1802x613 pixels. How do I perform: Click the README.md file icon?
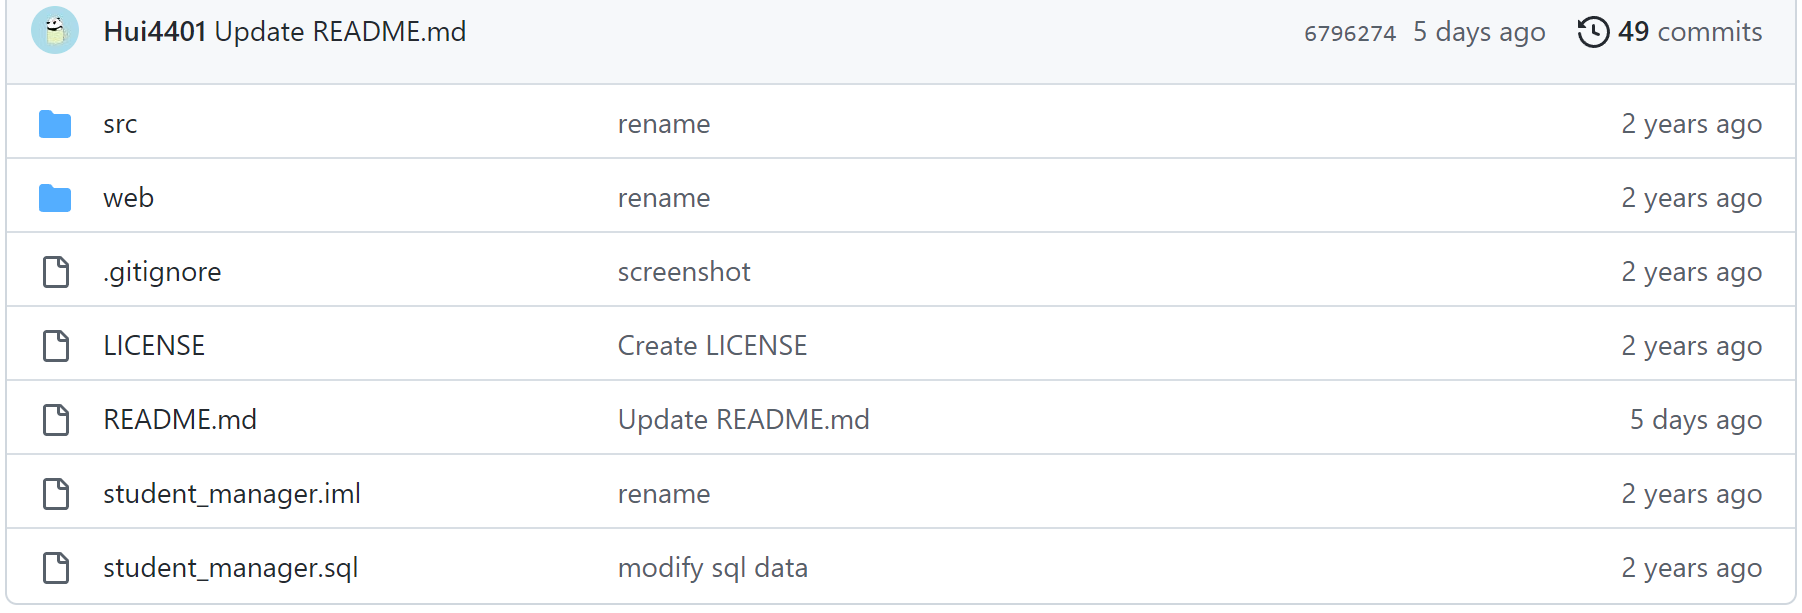[x=56, y=420]
